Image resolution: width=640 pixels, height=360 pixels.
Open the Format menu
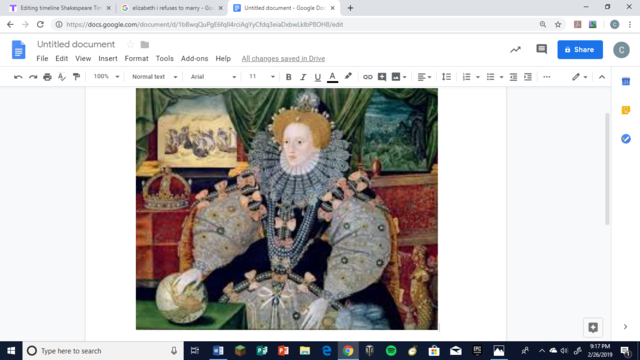pyautogui.click(x=136, y=58)
